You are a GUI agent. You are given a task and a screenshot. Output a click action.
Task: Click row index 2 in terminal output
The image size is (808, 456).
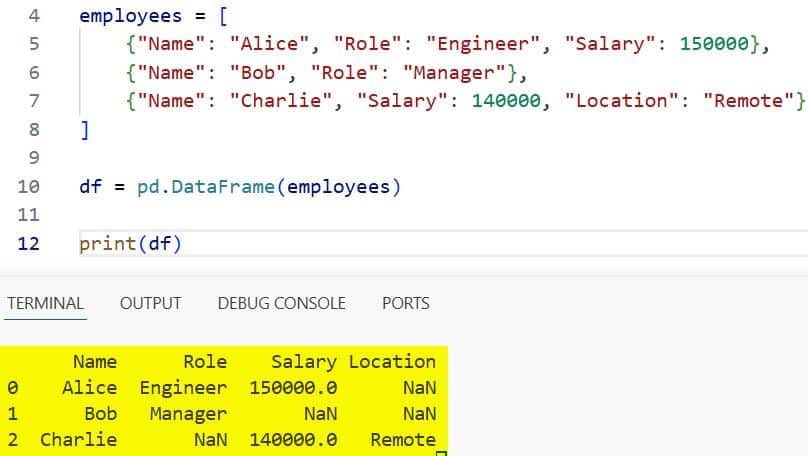point(12,440)
